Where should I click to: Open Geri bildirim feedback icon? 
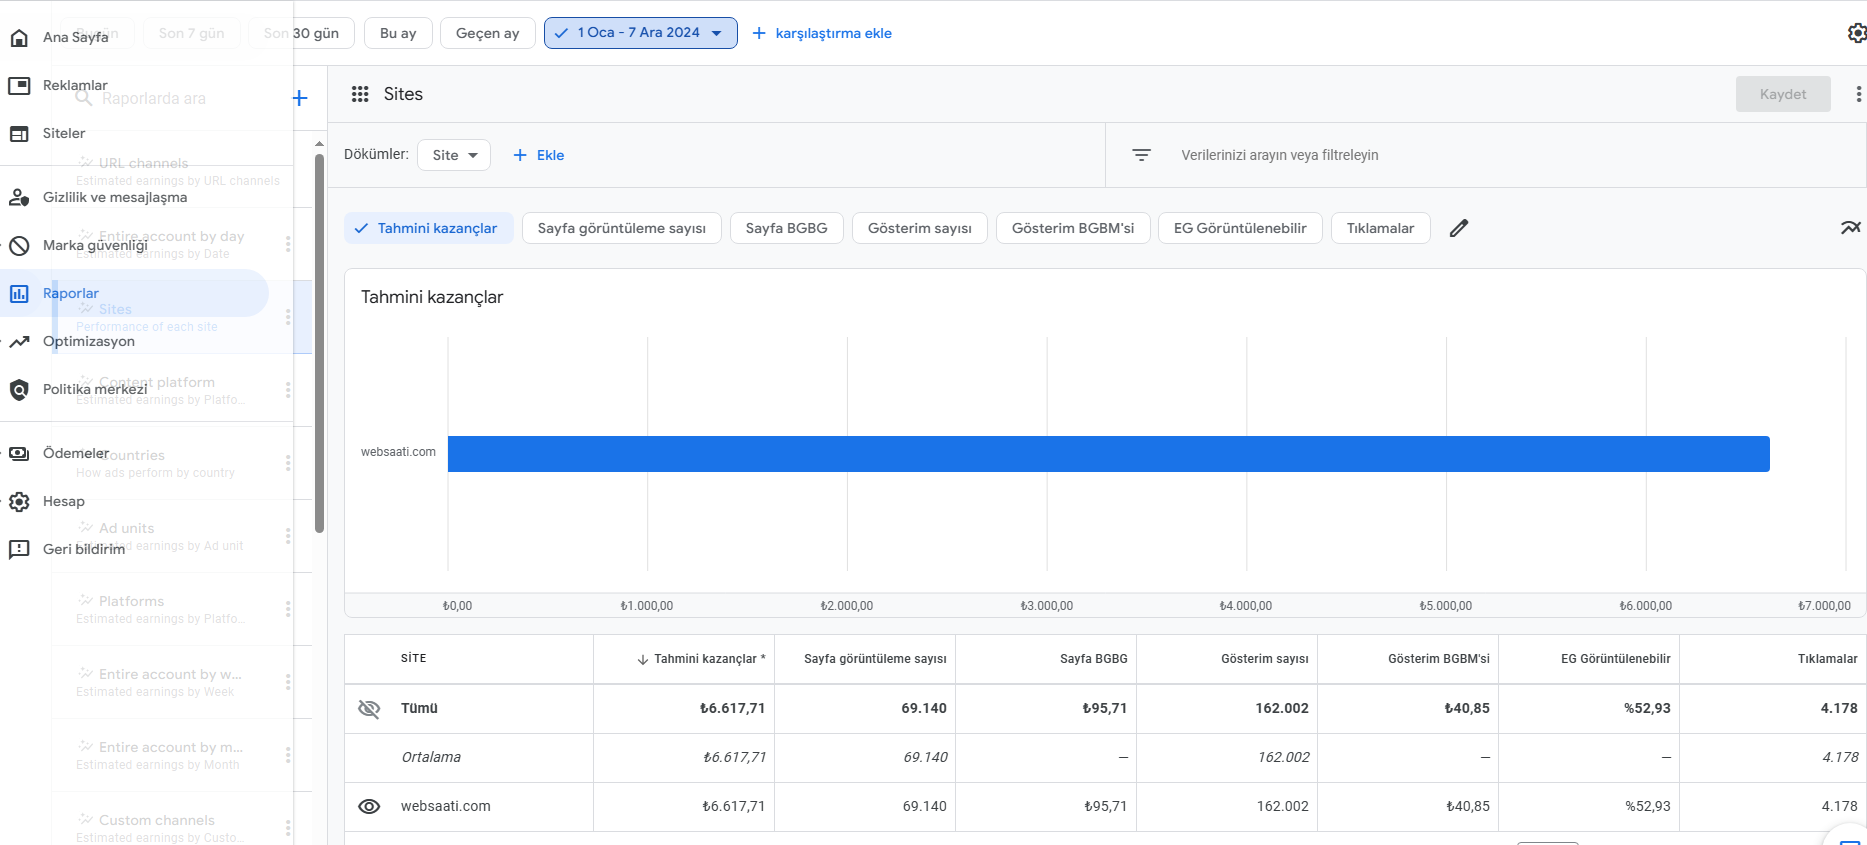[x=19, y=550]
